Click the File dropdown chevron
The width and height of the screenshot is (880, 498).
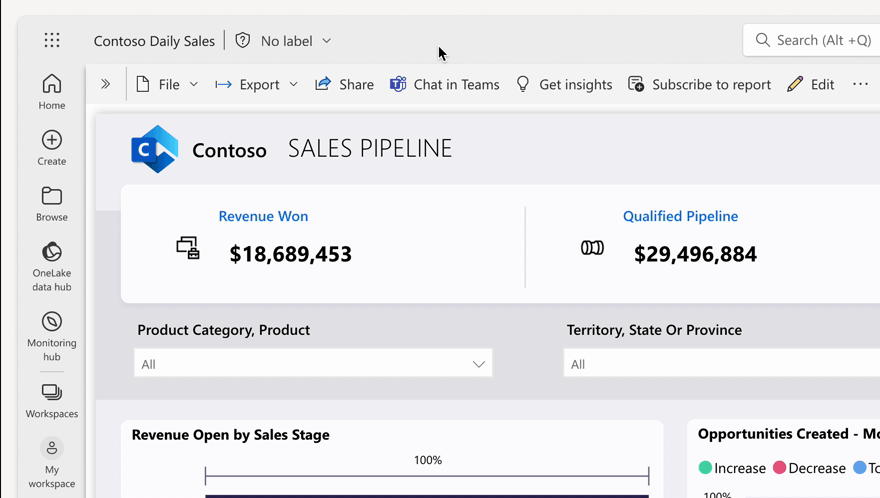[x=194, y=84]
